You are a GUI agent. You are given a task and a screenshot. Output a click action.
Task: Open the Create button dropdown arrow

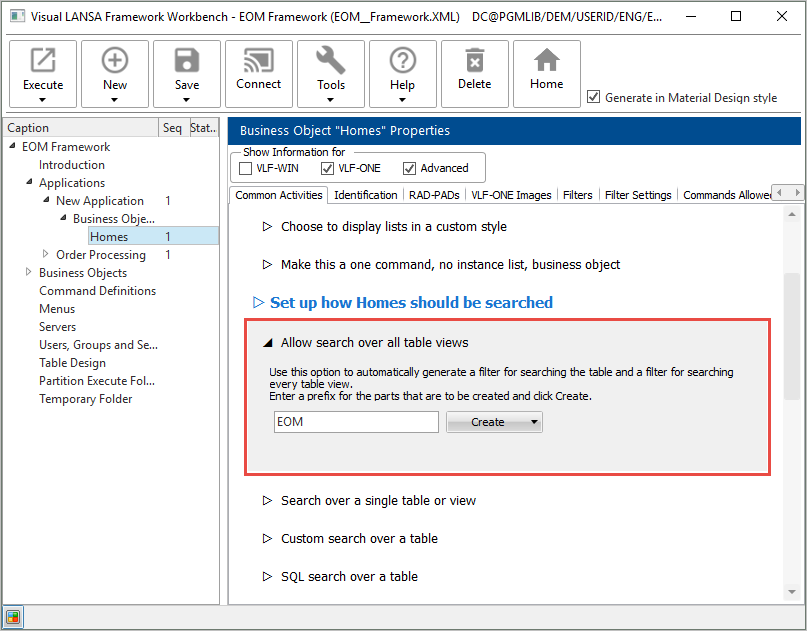click(535, 422)
